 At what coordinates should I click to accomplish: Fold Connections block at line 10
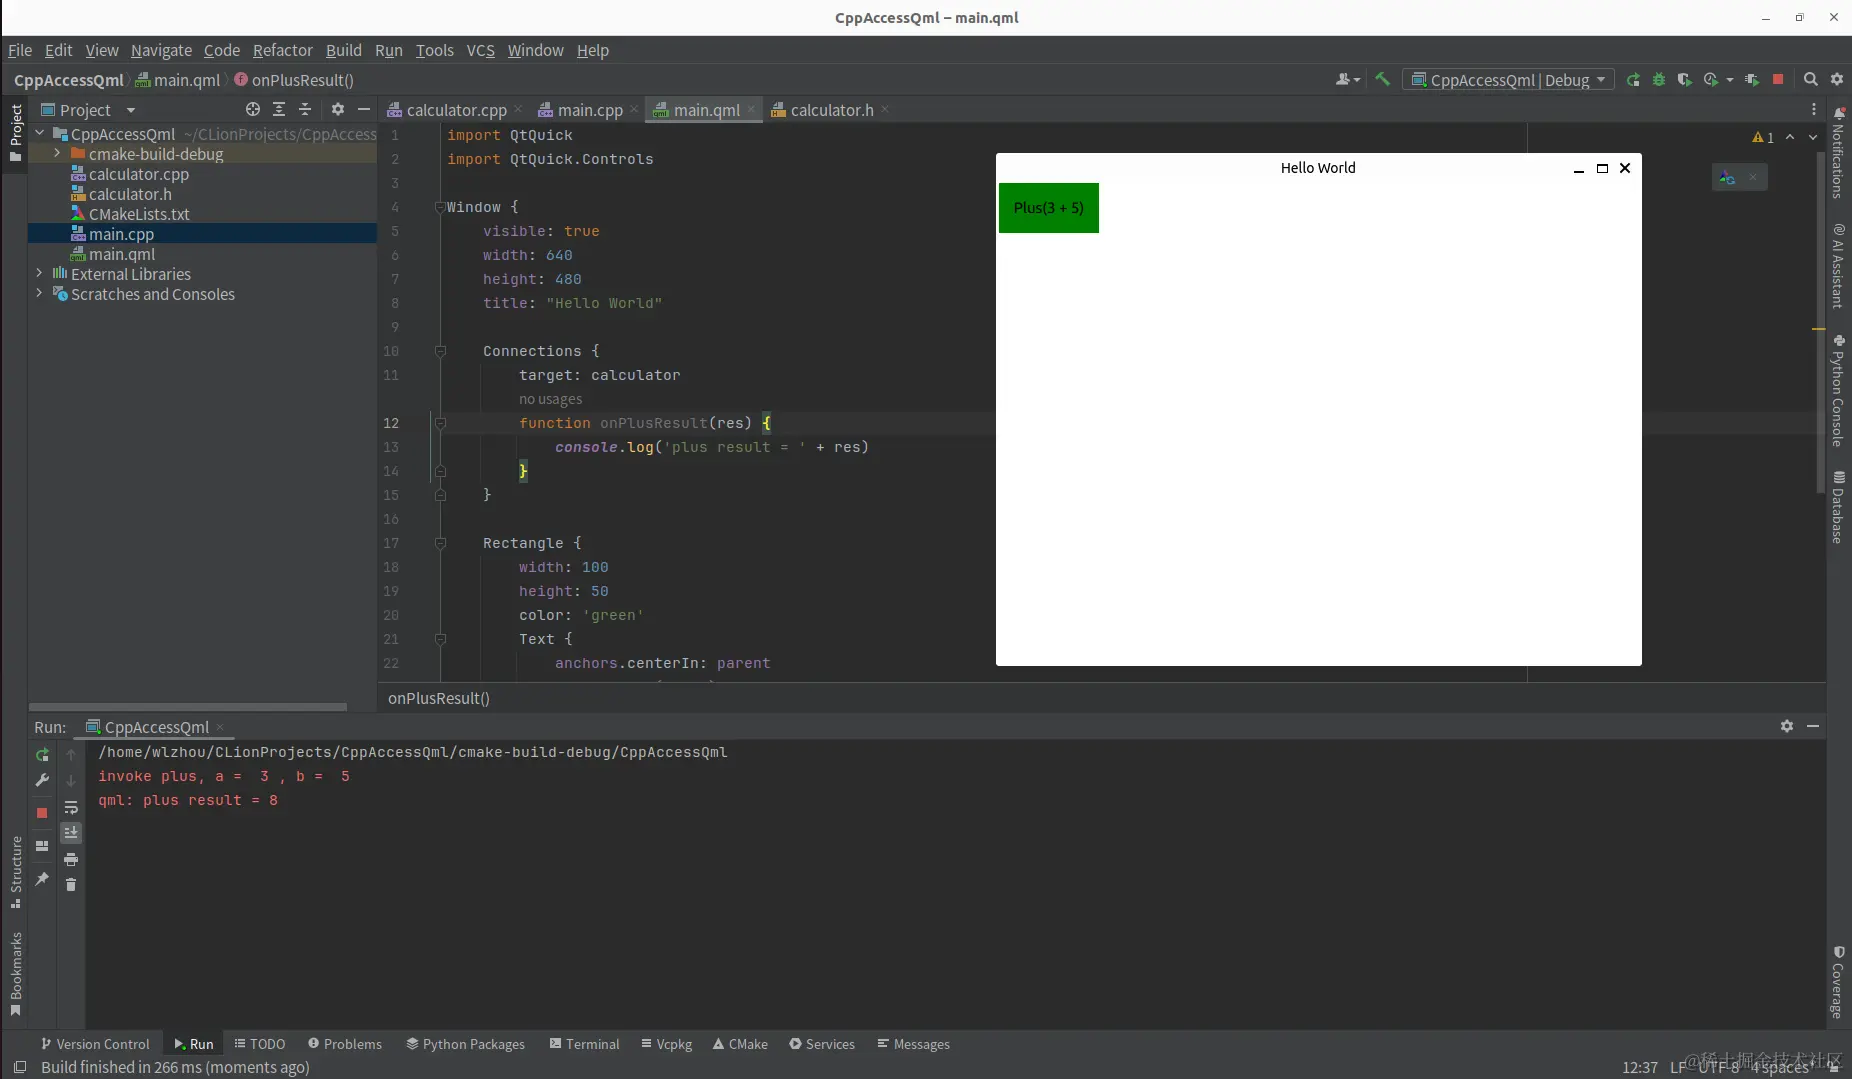click(439, 351)
